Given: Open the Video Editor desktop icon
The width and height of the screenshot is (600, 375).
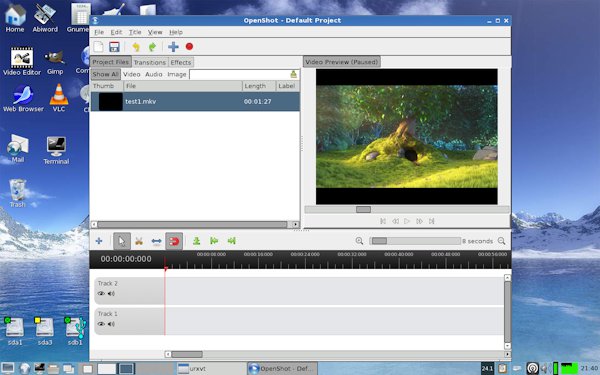Looking at the screenshot, I should [x=21, y=61].
